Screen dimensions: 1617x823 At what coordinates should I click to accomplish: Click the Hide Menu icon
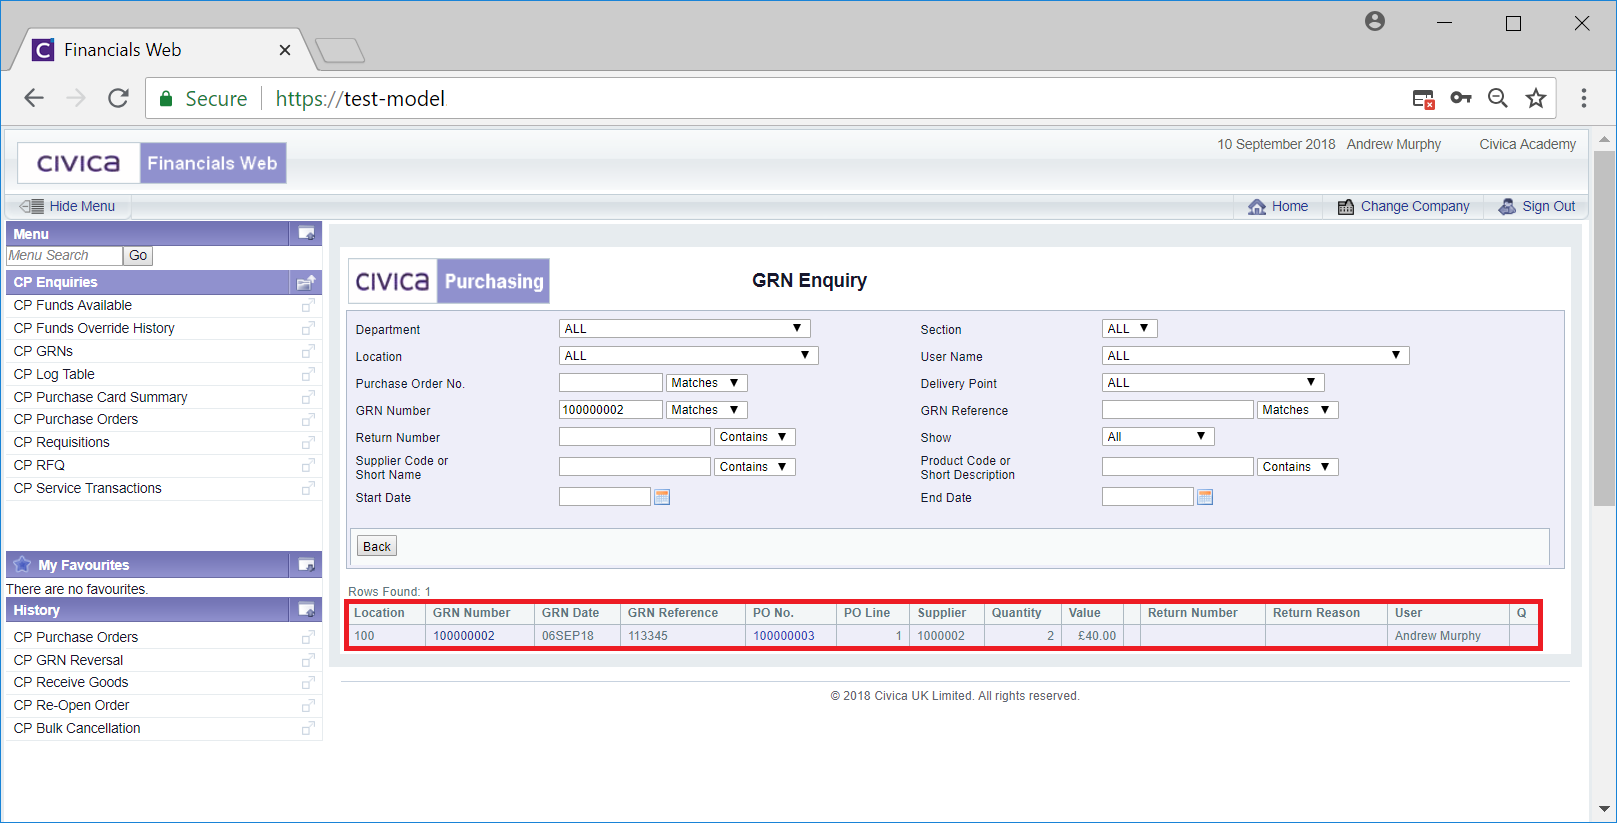[x=32, y=206]
